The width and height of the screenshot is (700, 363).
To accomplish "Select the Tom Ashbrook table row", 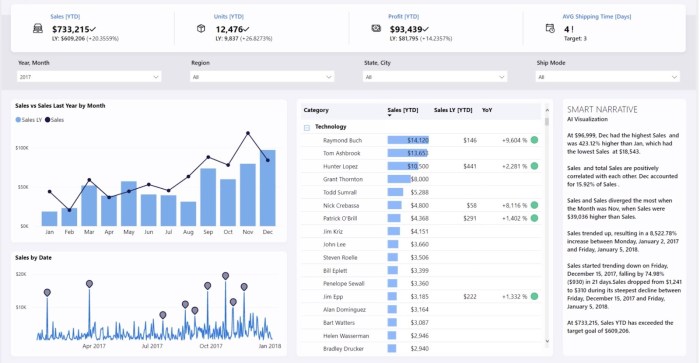I will coord(421,153).
